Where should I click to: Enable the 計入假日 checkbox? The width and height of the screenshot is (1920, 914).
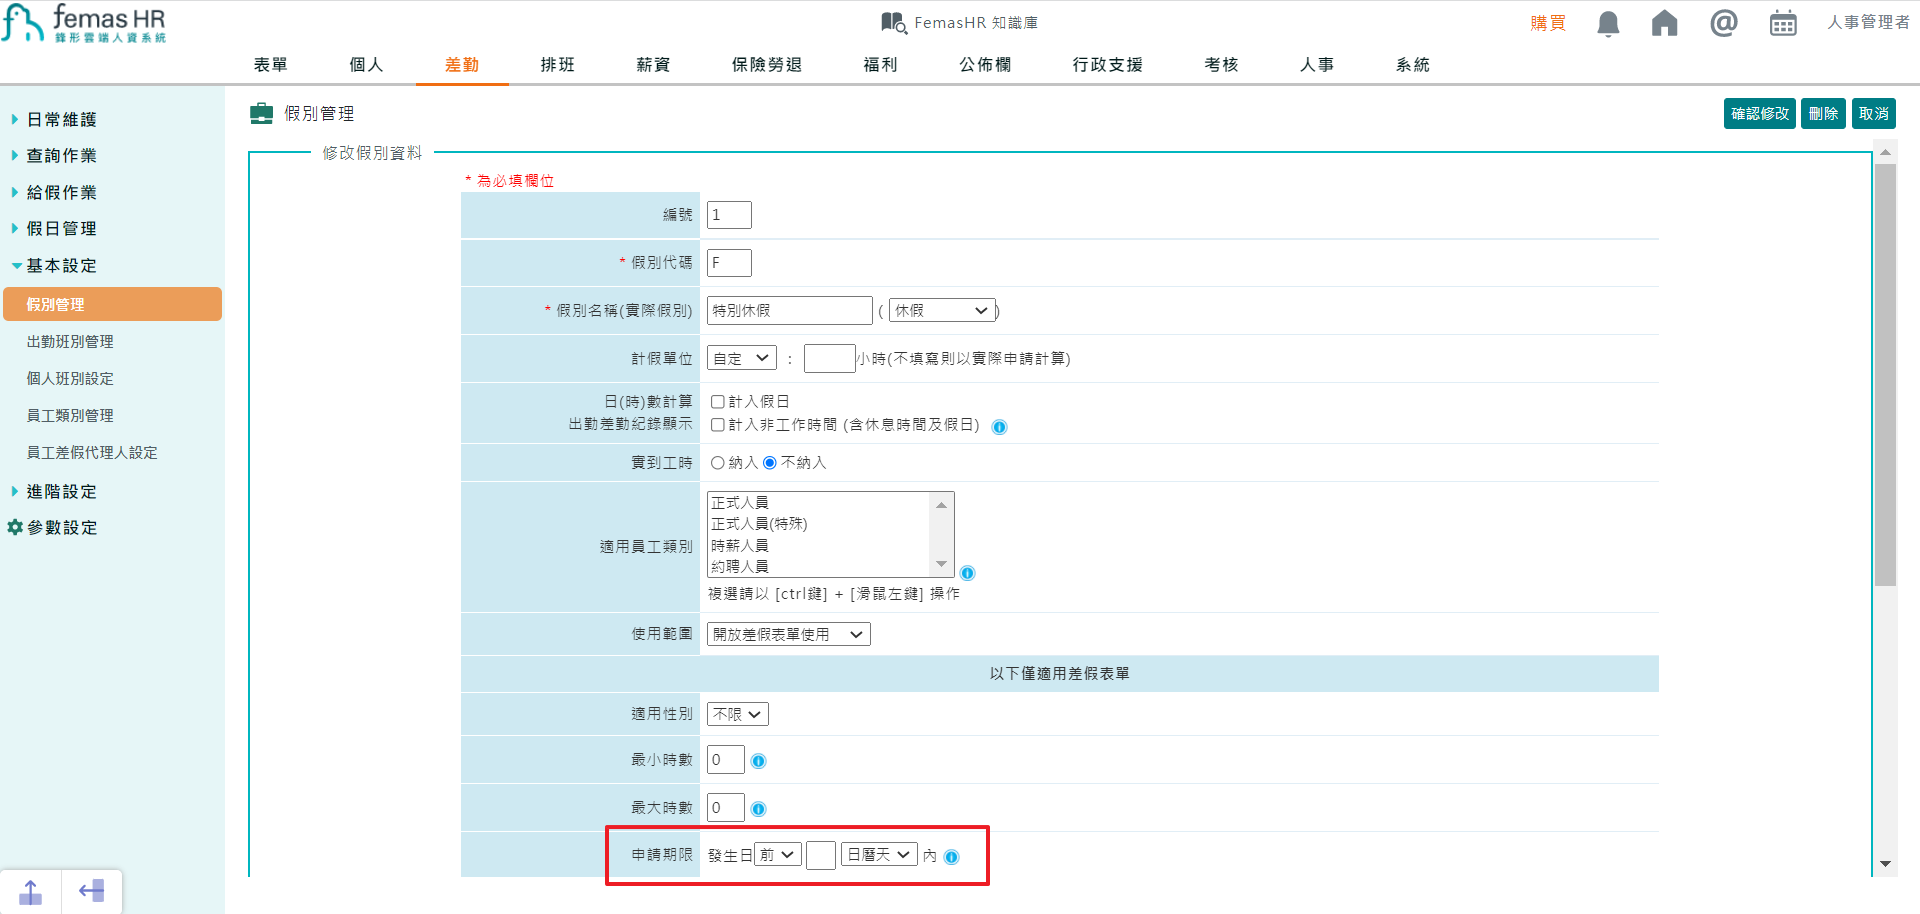coord(717,401)
